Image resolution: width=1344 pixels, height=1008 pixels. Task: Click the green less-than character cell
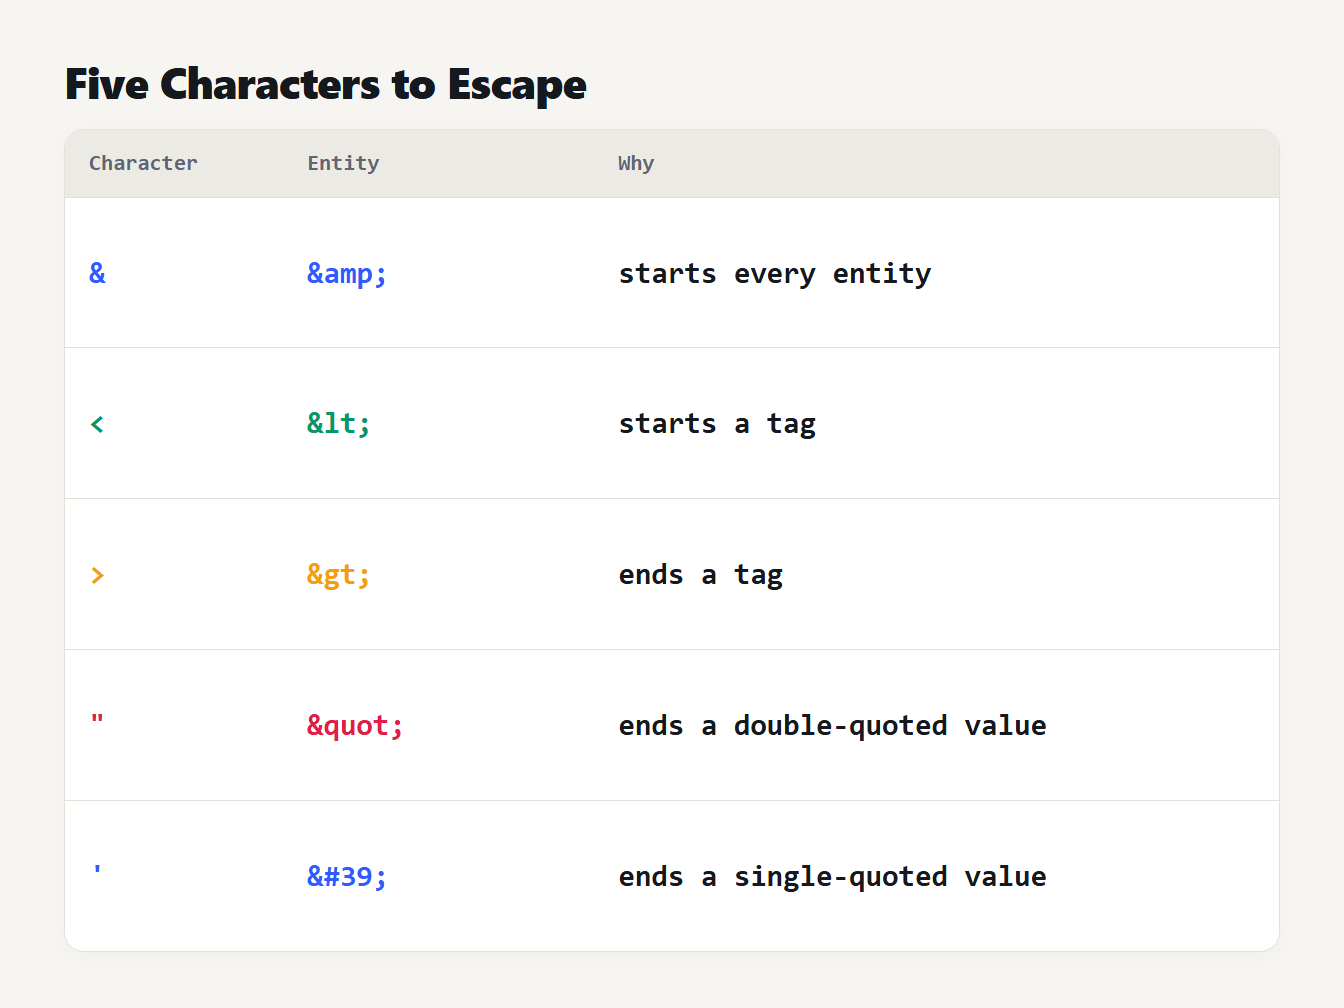point(97,424)
